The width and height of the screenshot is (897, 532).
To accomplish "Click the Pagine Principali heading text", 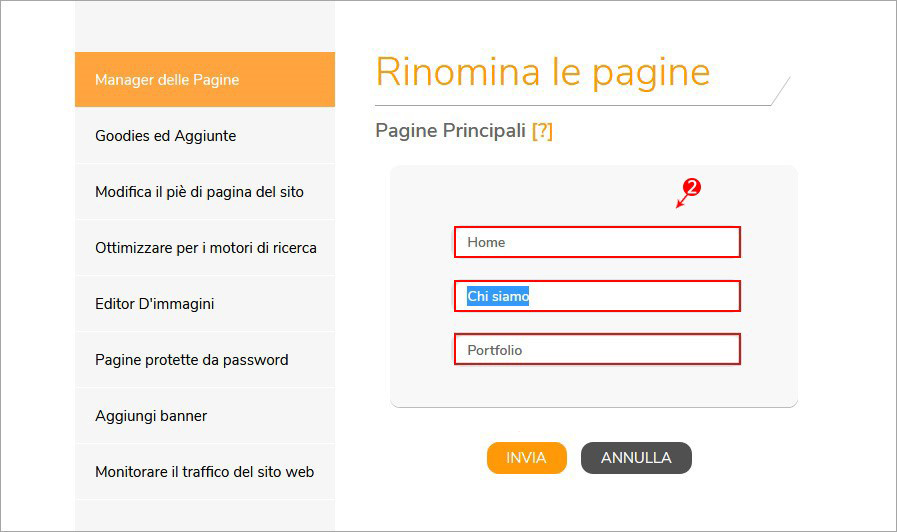I will (450, 131).
